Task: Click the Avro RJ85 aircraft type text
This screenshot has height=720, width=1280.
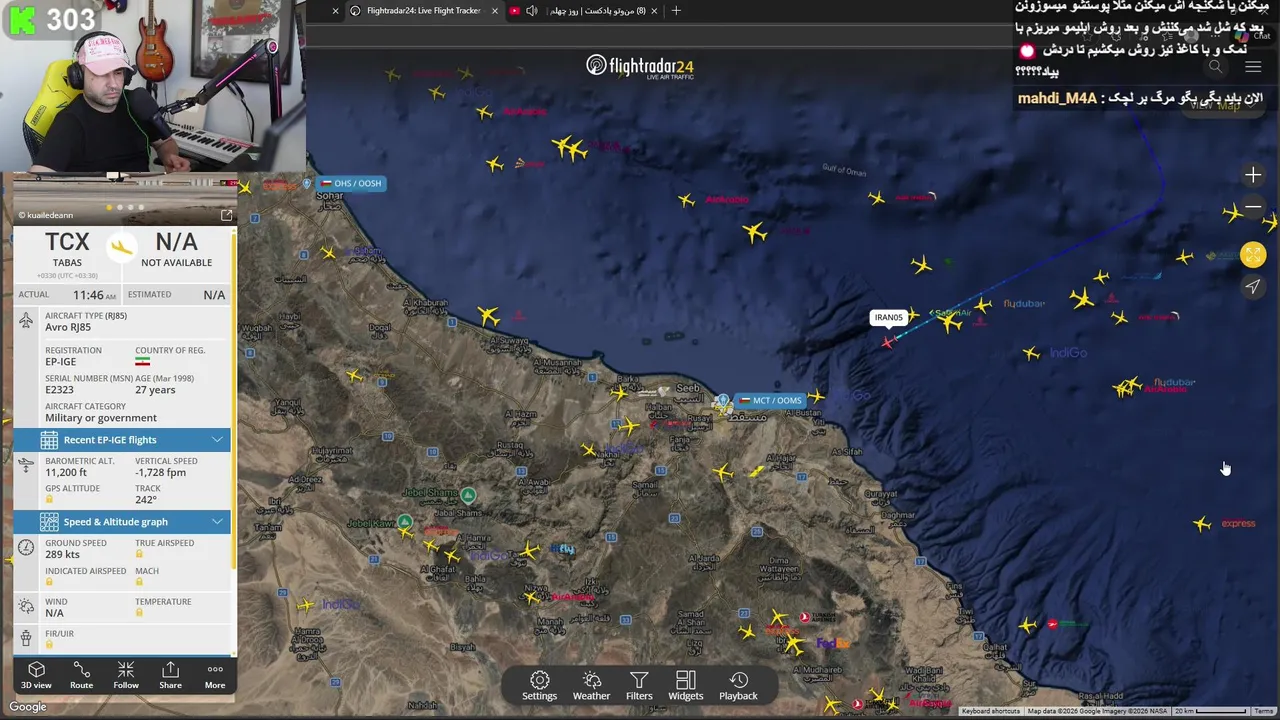Action: (x=68, y=327)
